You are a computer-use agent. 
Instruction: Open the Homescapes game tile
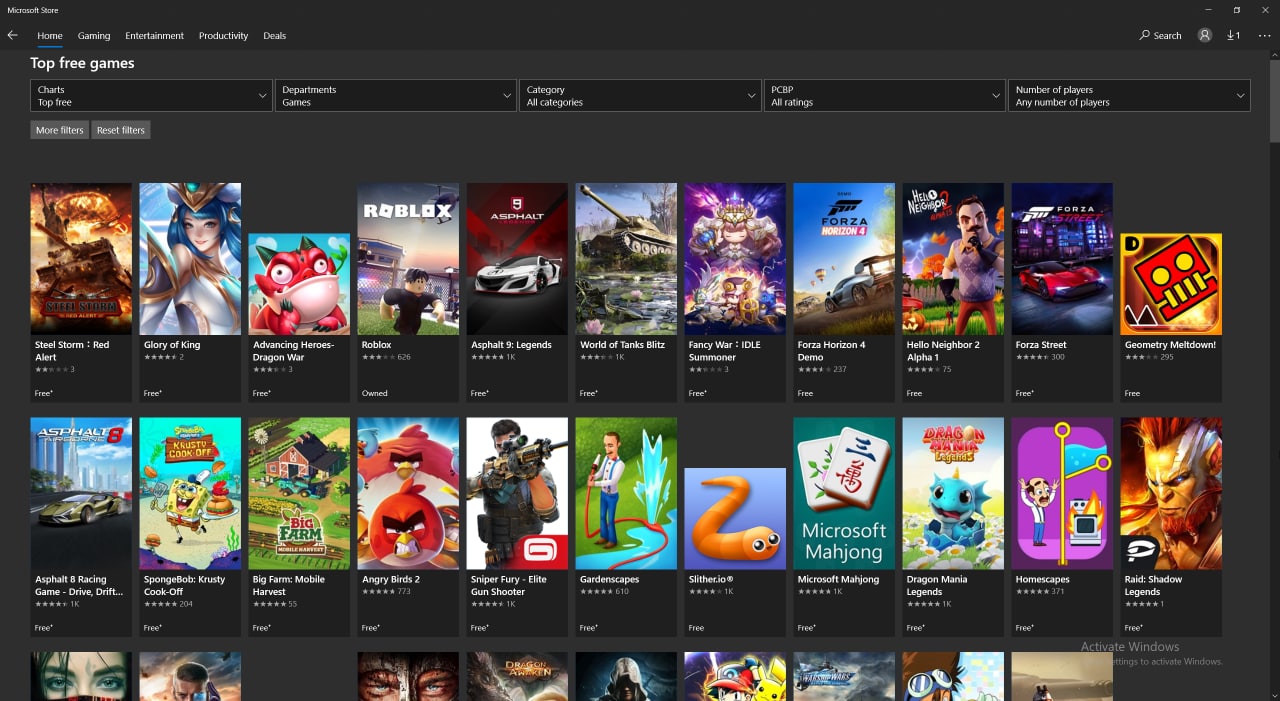click(1062, 527)
